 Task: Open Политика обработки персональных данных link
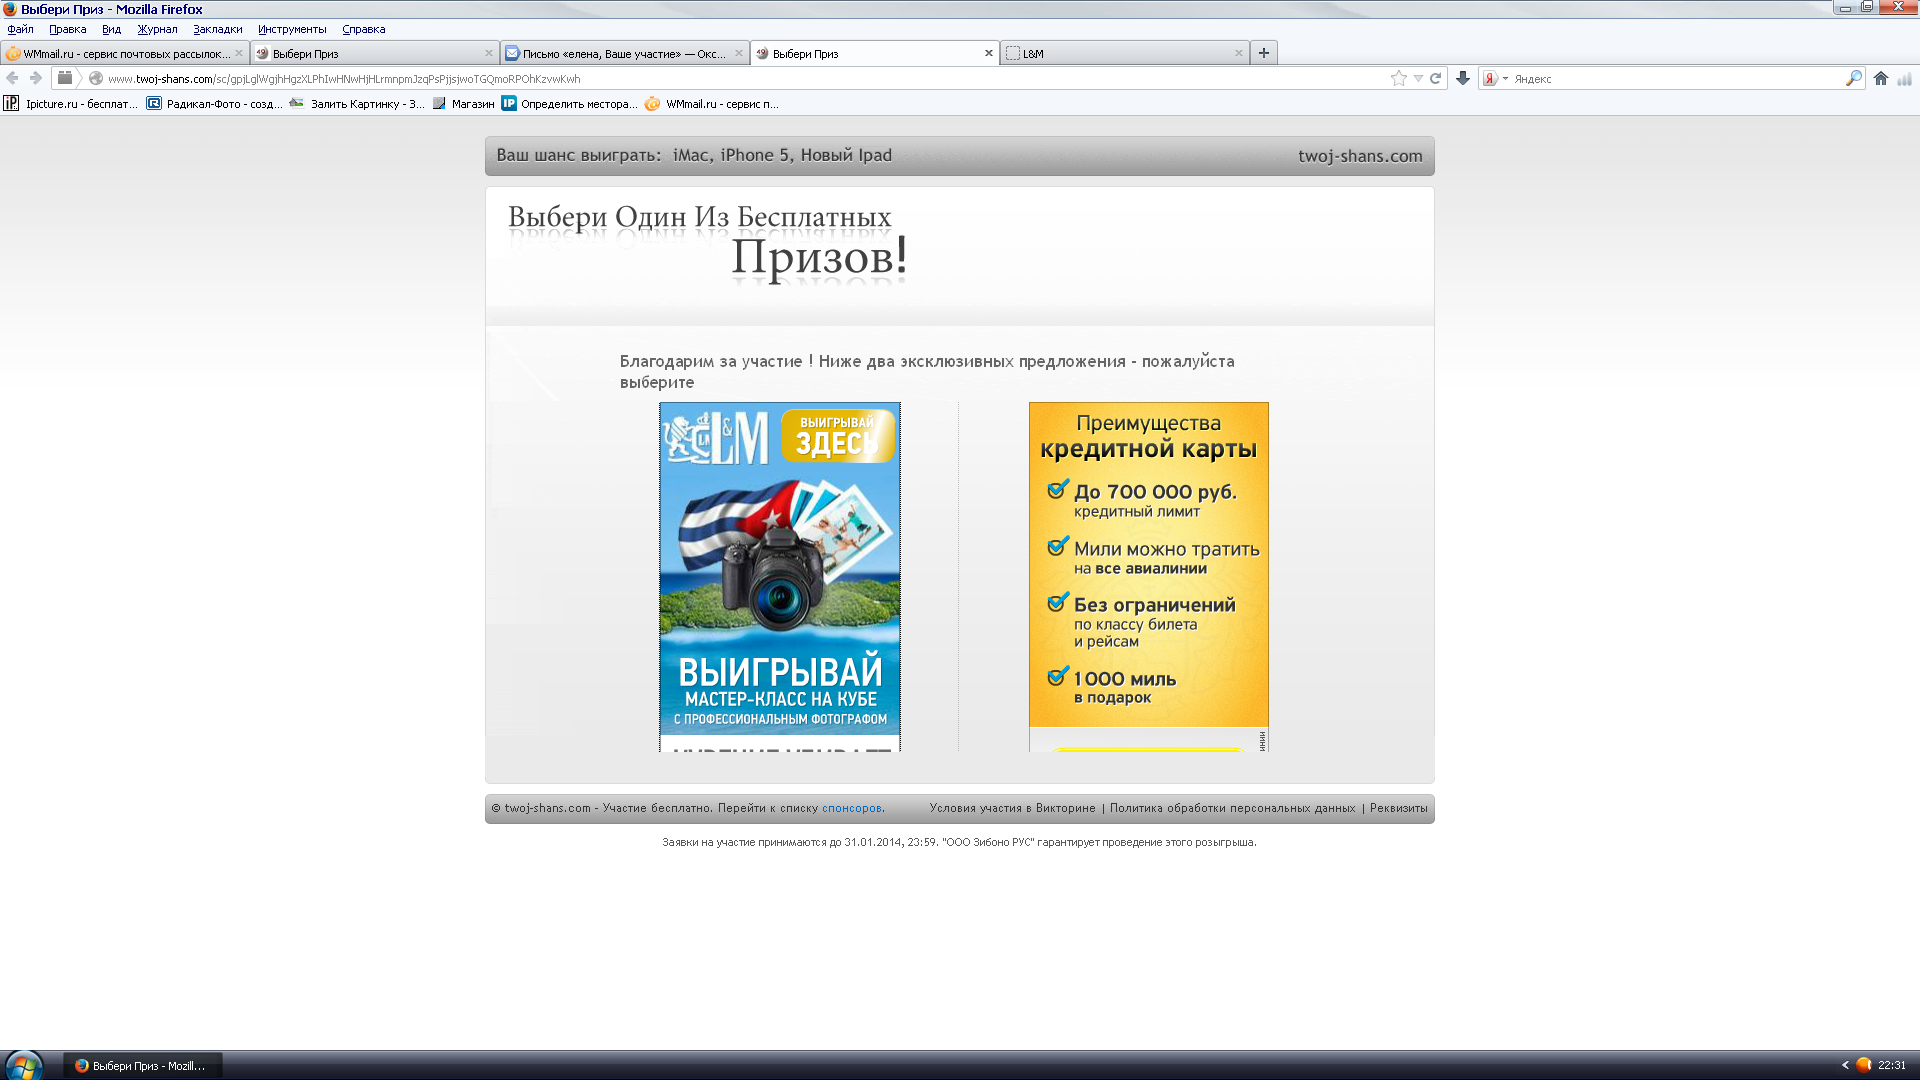click(1233, 808)
